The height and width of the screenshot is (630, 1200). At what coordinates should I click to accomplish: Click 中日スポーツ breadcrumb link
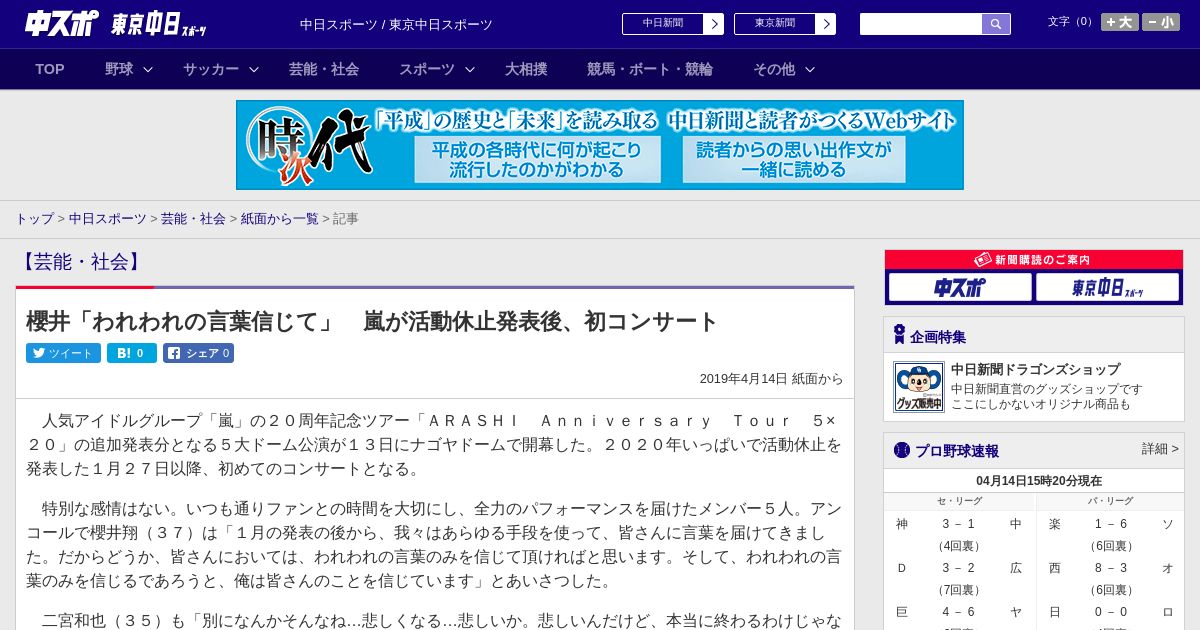click(x=107, y=218)
